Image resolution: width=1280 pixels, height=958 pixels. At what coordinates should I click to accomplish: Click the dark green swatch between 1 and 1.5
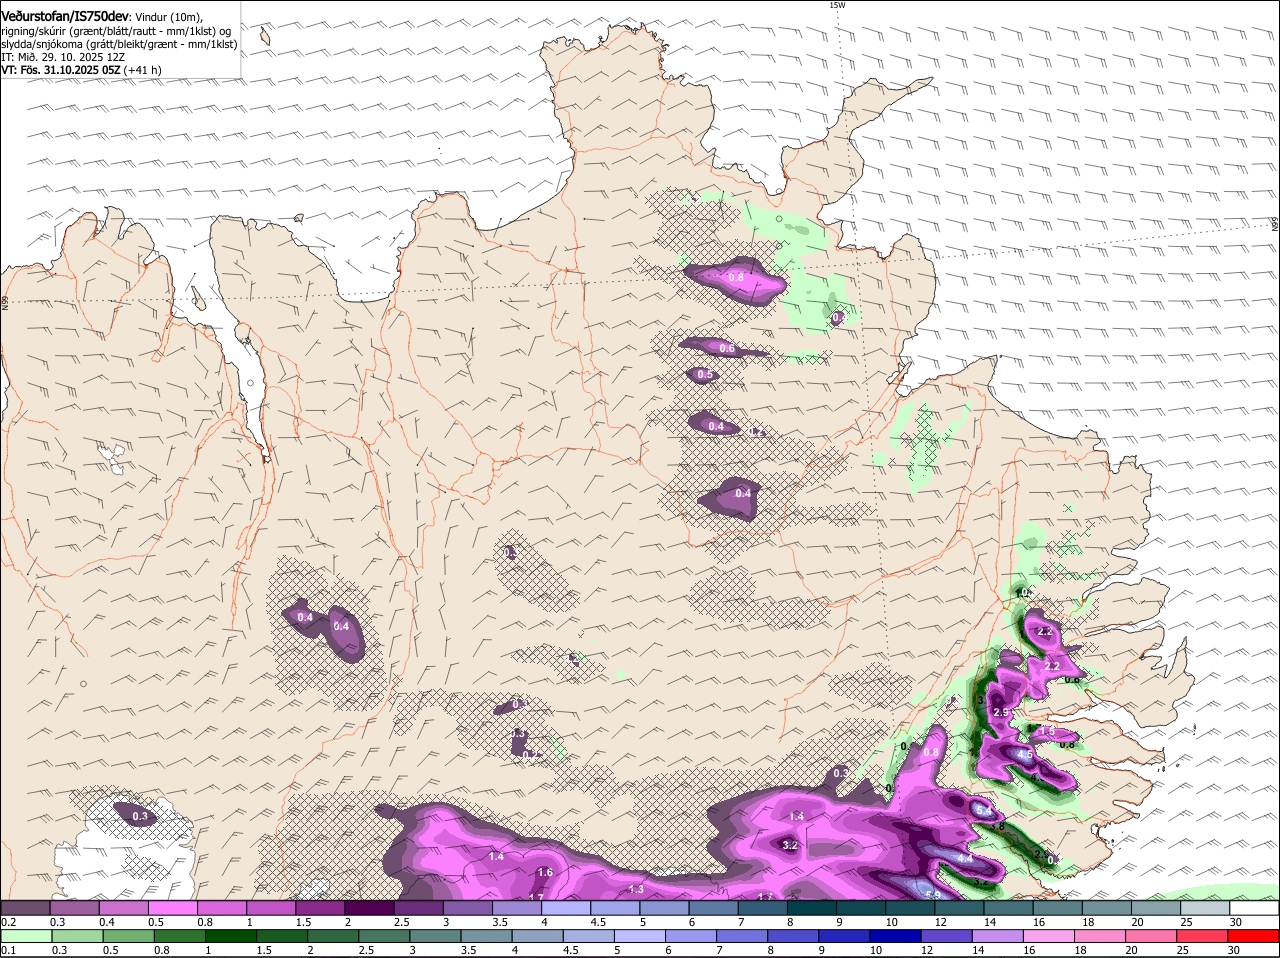[231, 936]
